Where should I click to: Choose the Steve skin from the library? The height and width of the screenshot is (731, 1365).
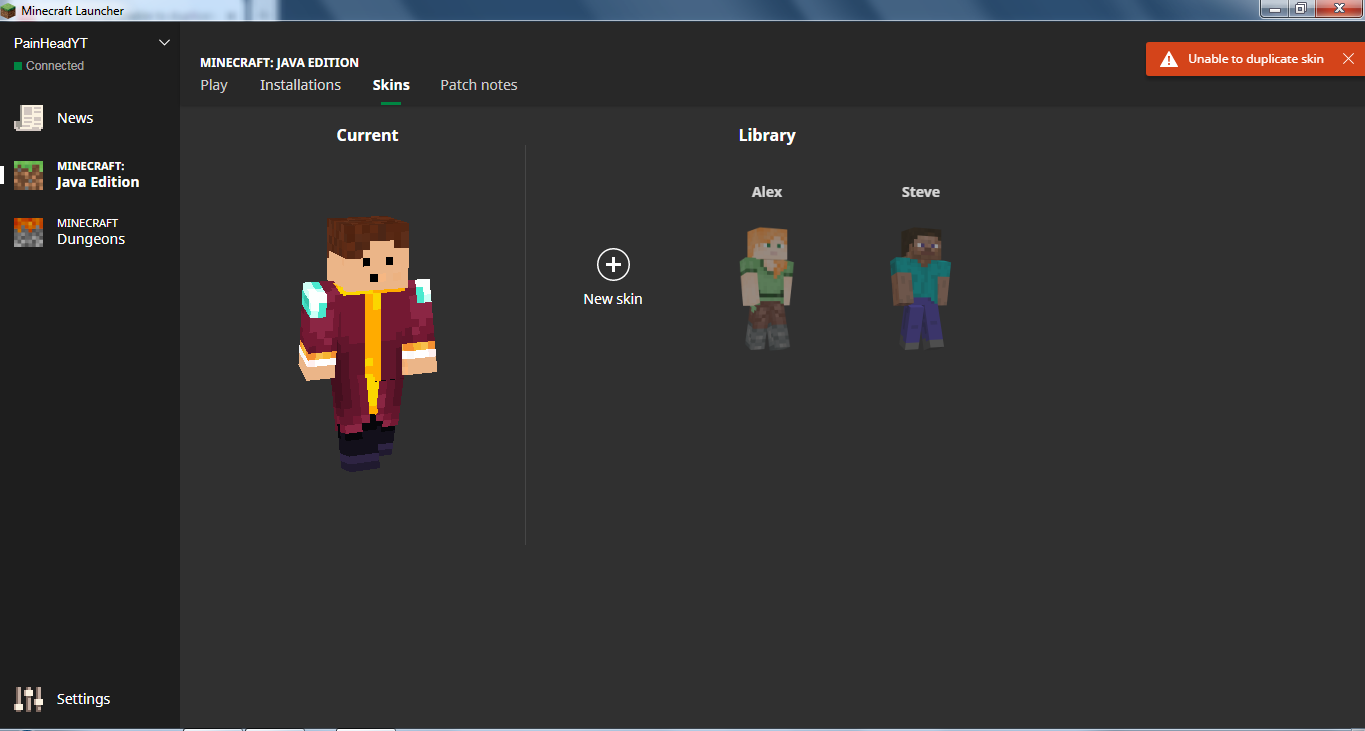pos(920,287)
